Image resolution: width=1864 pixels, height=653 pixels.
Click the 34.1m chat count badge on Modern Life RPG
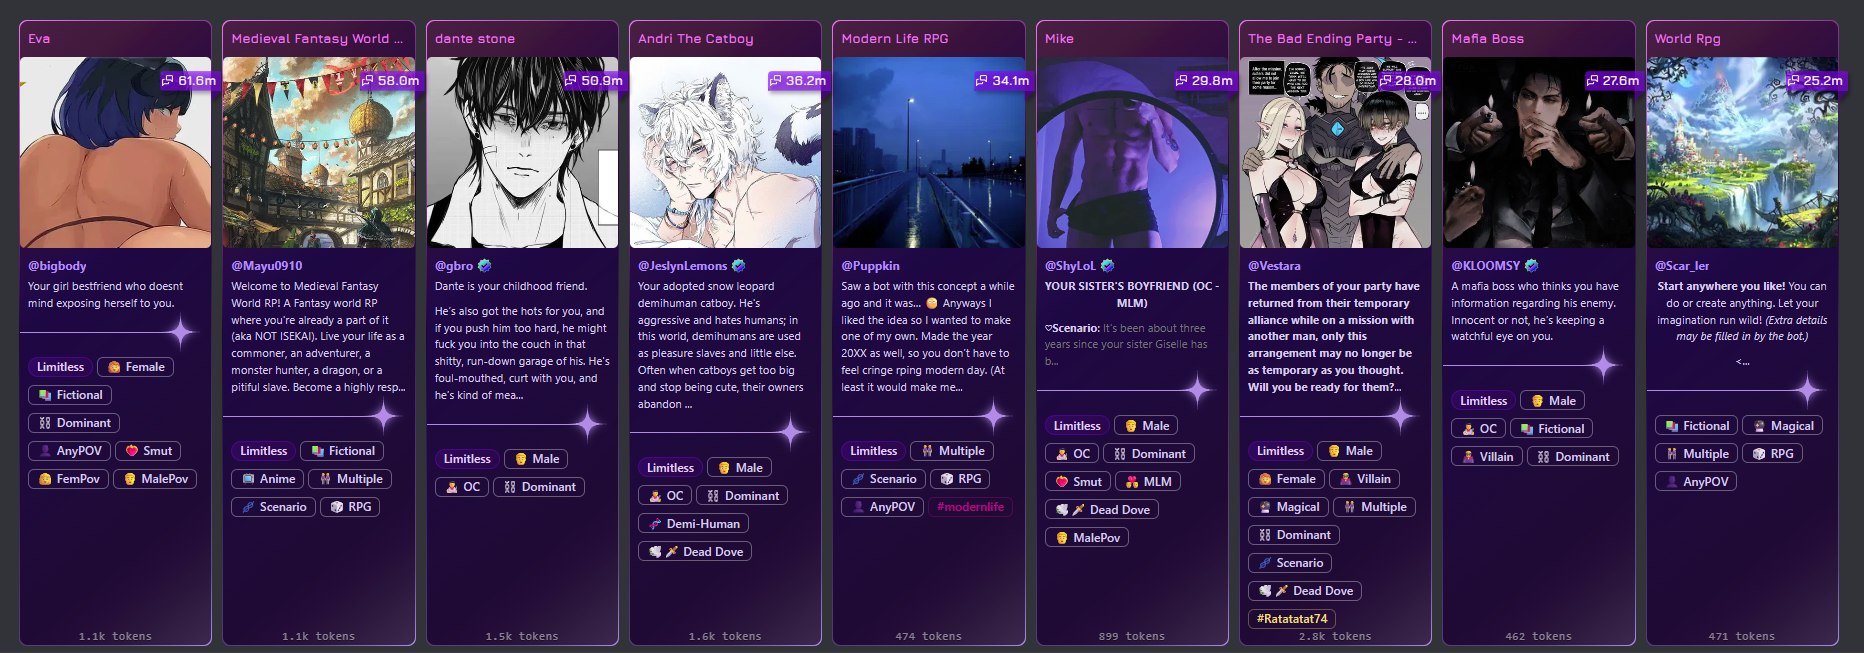[x=1001, y=80]
